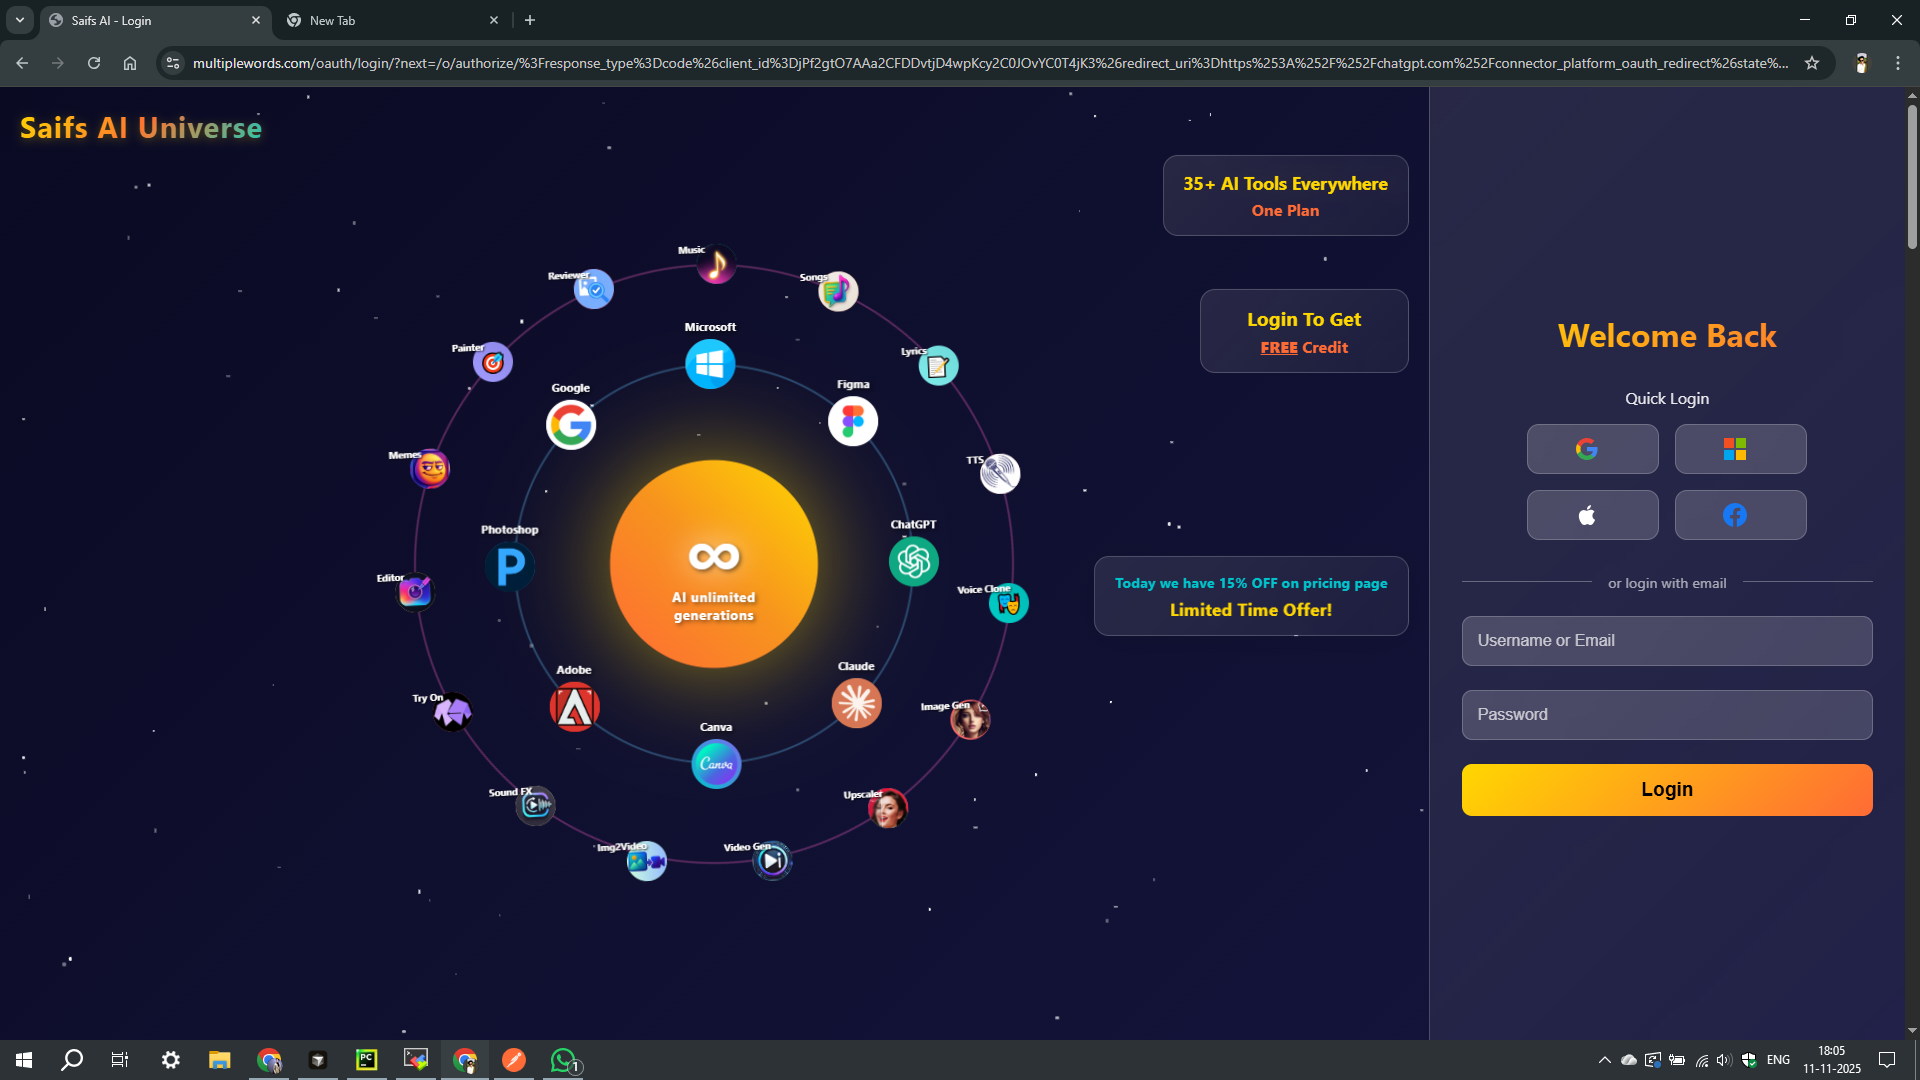
Task: Open the taskbar clock and date
Action: click(x=1832, y=1060)
